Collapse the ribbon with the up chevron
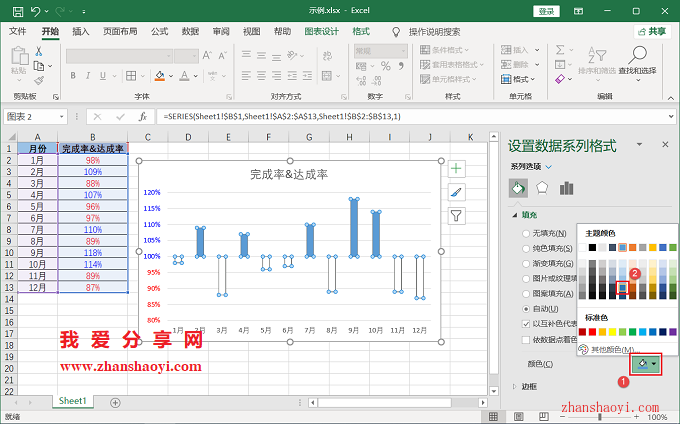The image size is (680, 424). (x=670, y=98)
